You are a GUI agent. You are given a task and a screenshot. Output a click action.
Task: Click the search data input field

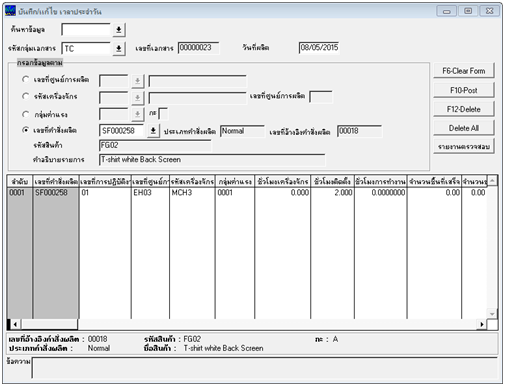(86, 30)
